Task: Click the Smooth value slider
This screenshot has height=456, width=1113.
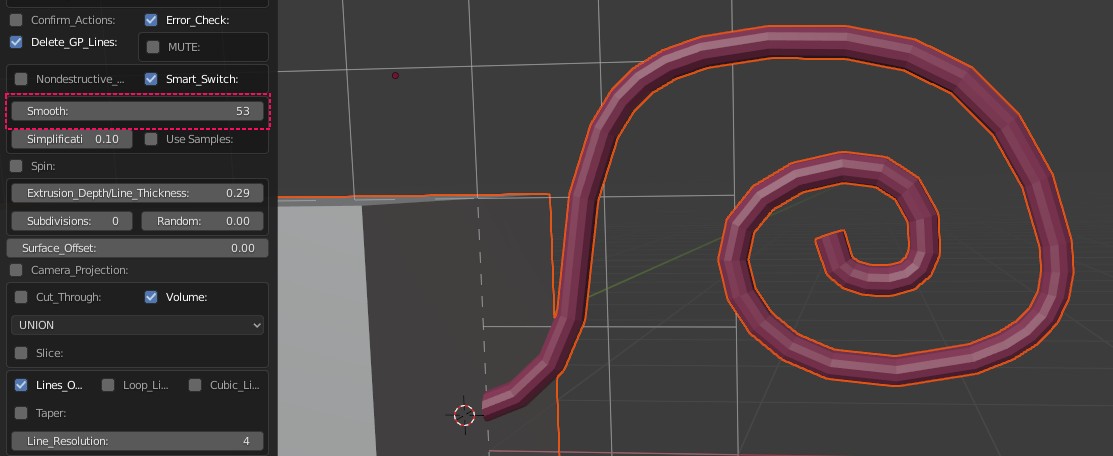Action: 137,111
